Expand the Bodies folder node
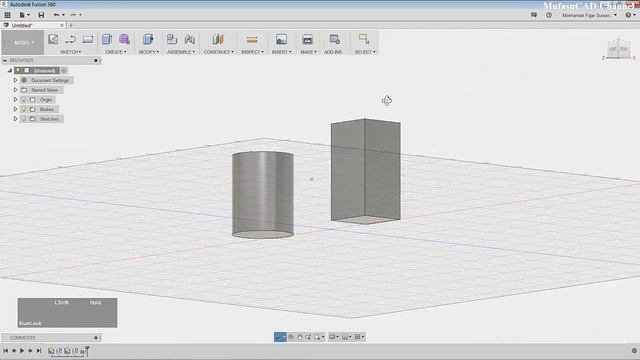The height and width of the screenshot is (360, 640). pos(16,109)
